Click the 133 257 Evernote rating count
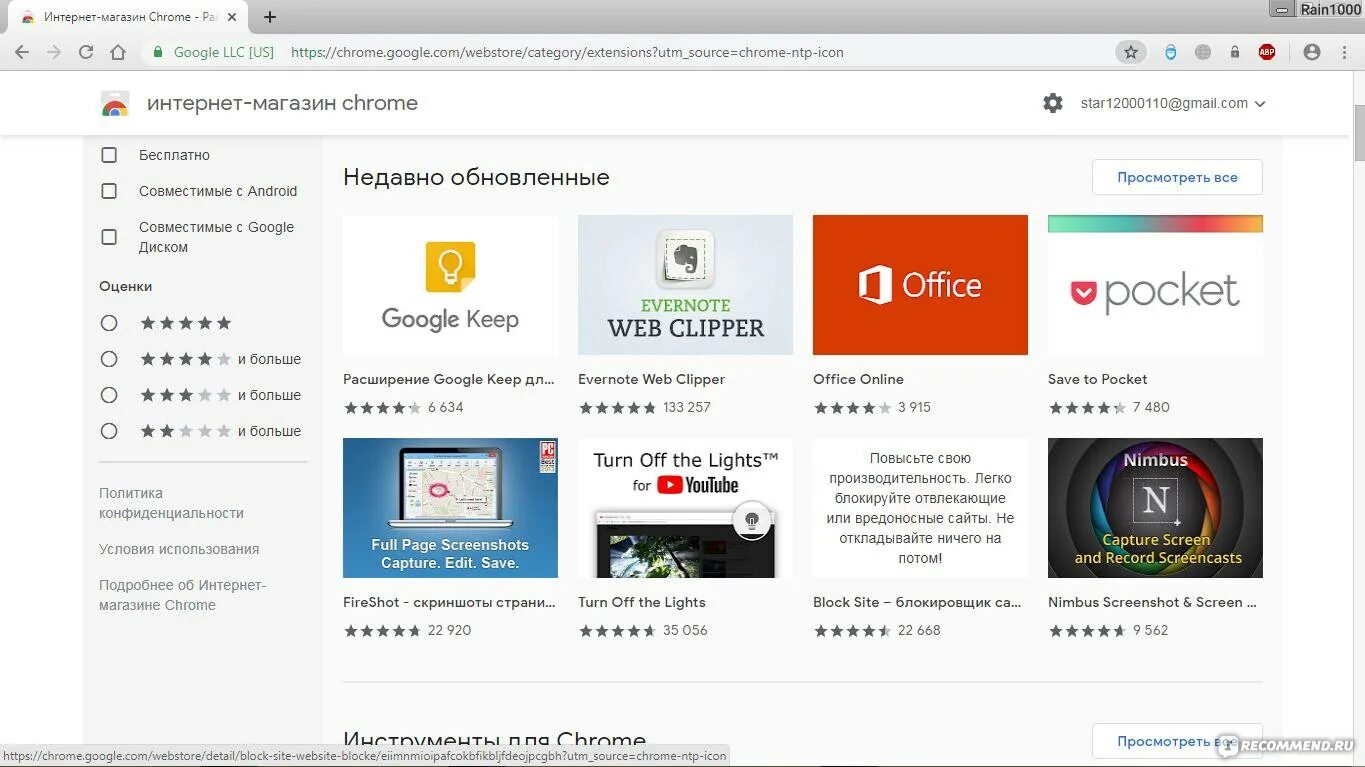Image resolution: width=1365 pixels, height=767 pixels. point(687,407)
